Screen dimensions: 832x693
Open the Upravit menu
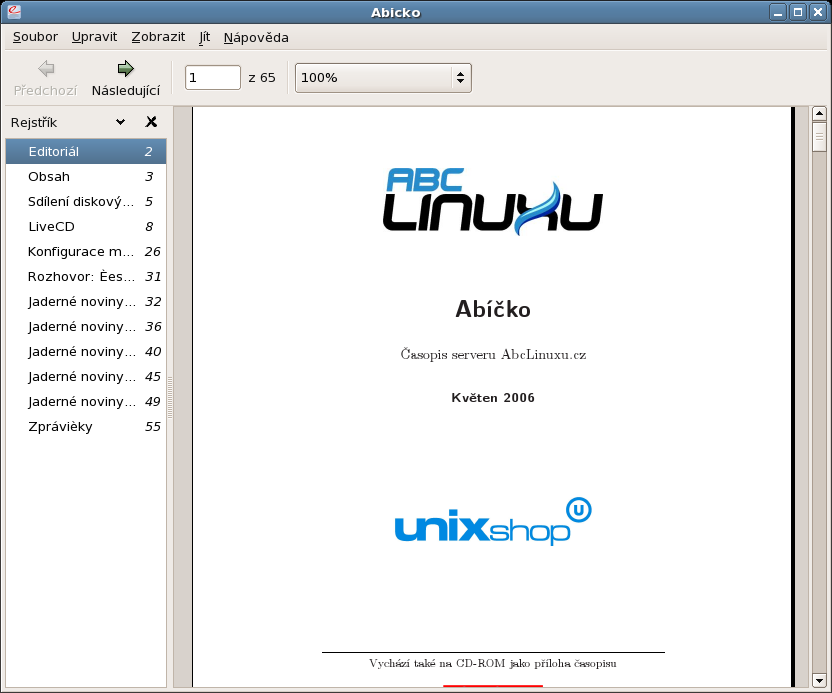point(94,37)
